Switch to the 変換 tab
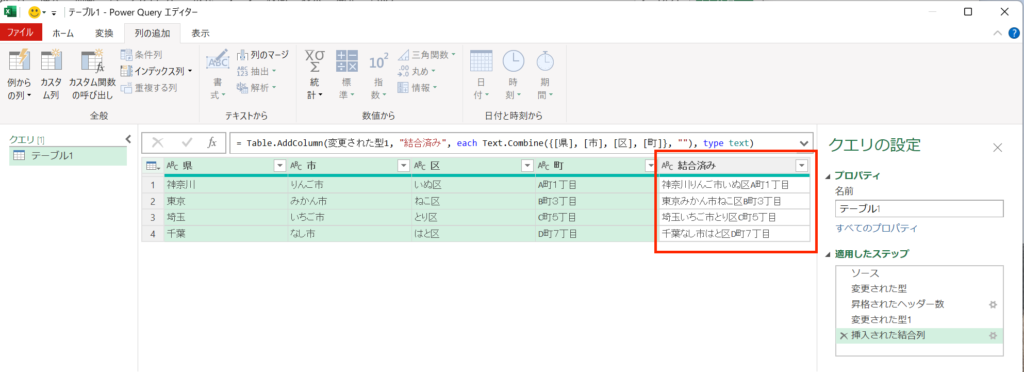The image size is (1024, 372). (x=104, y=33)
